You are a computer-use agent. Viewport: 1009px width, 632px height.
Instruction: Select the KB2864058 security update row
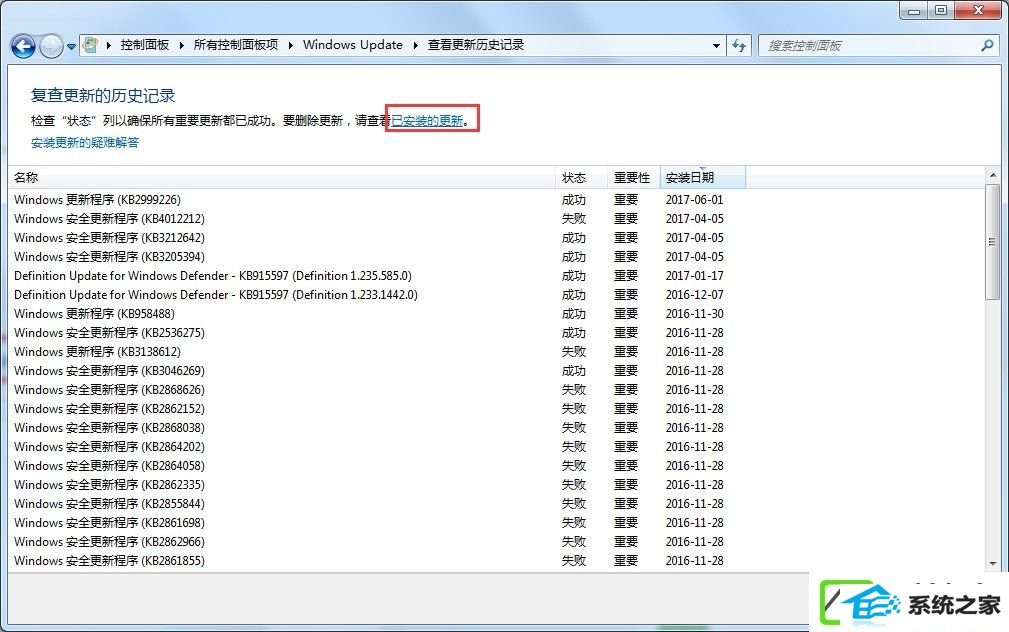(x=496, y=465)
